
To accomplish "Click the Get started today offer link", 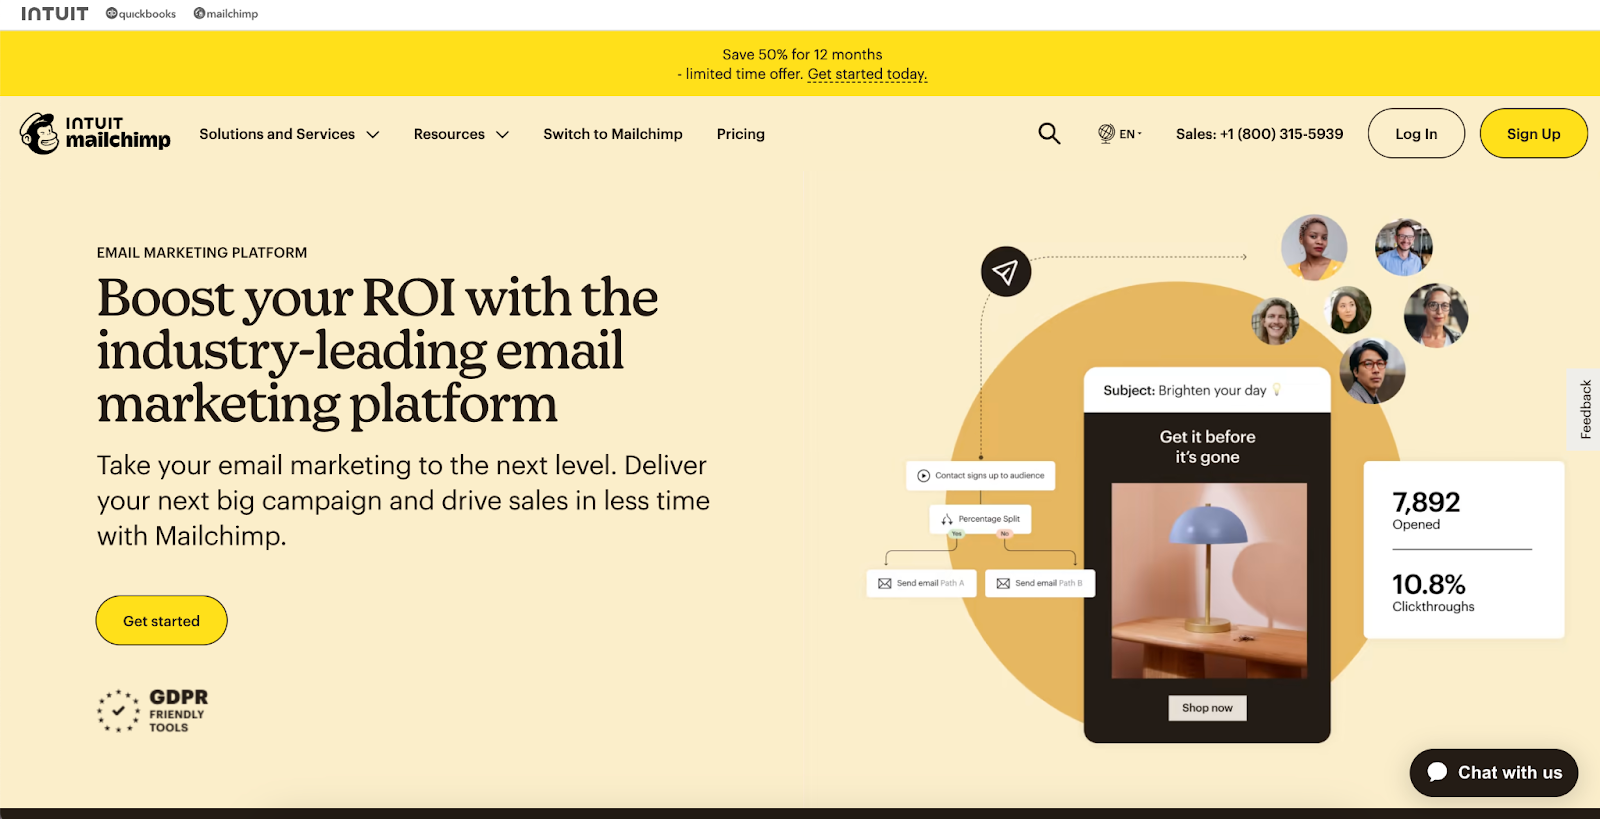I will (867, 74).
